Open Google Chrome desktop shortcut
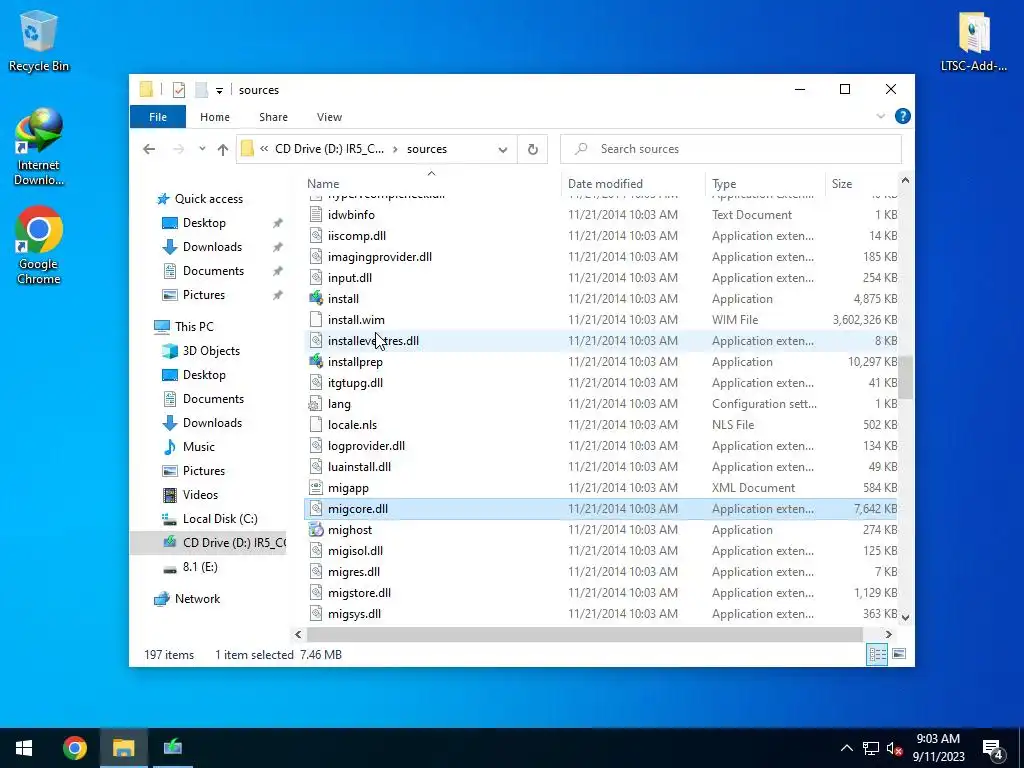 [39, 246]
